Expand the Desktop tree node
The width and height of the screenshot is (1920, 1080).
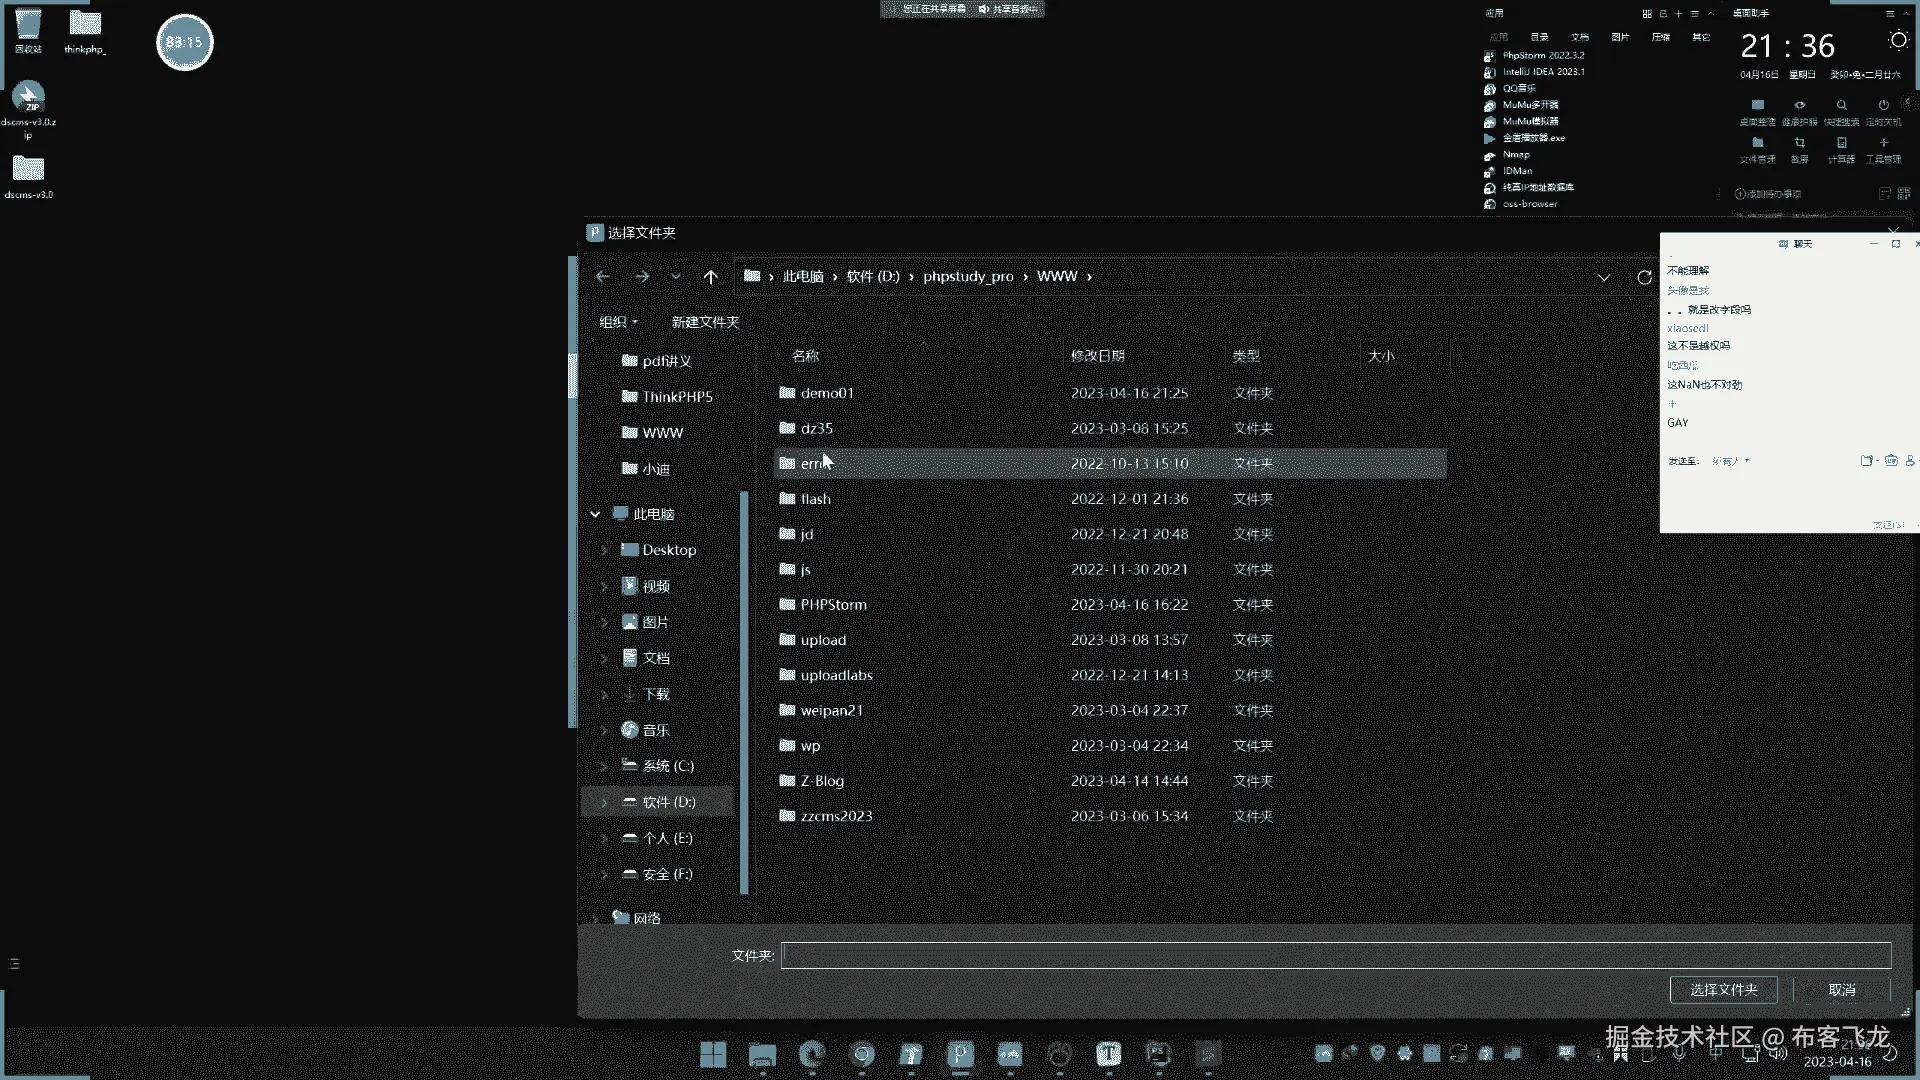(604, 550)
